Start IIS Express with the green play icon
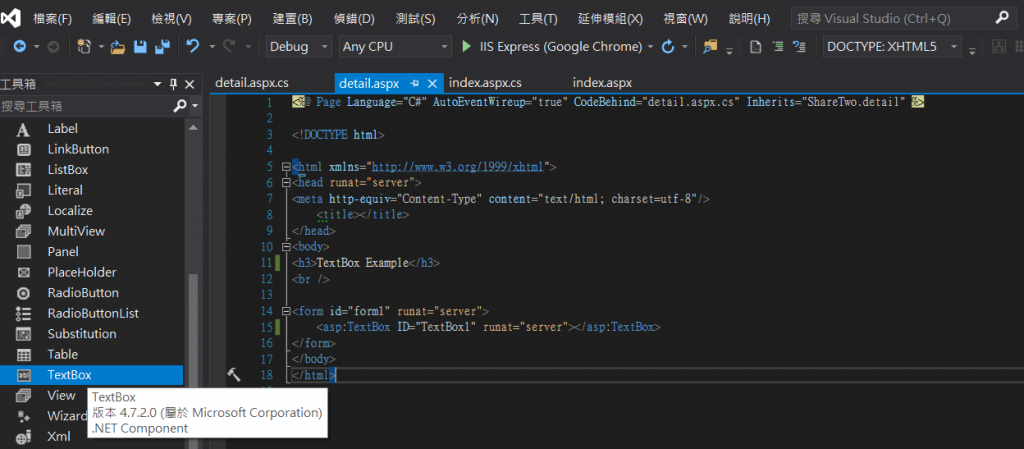Viewport: 1024px width, 449px height. (x=466, y=46)
